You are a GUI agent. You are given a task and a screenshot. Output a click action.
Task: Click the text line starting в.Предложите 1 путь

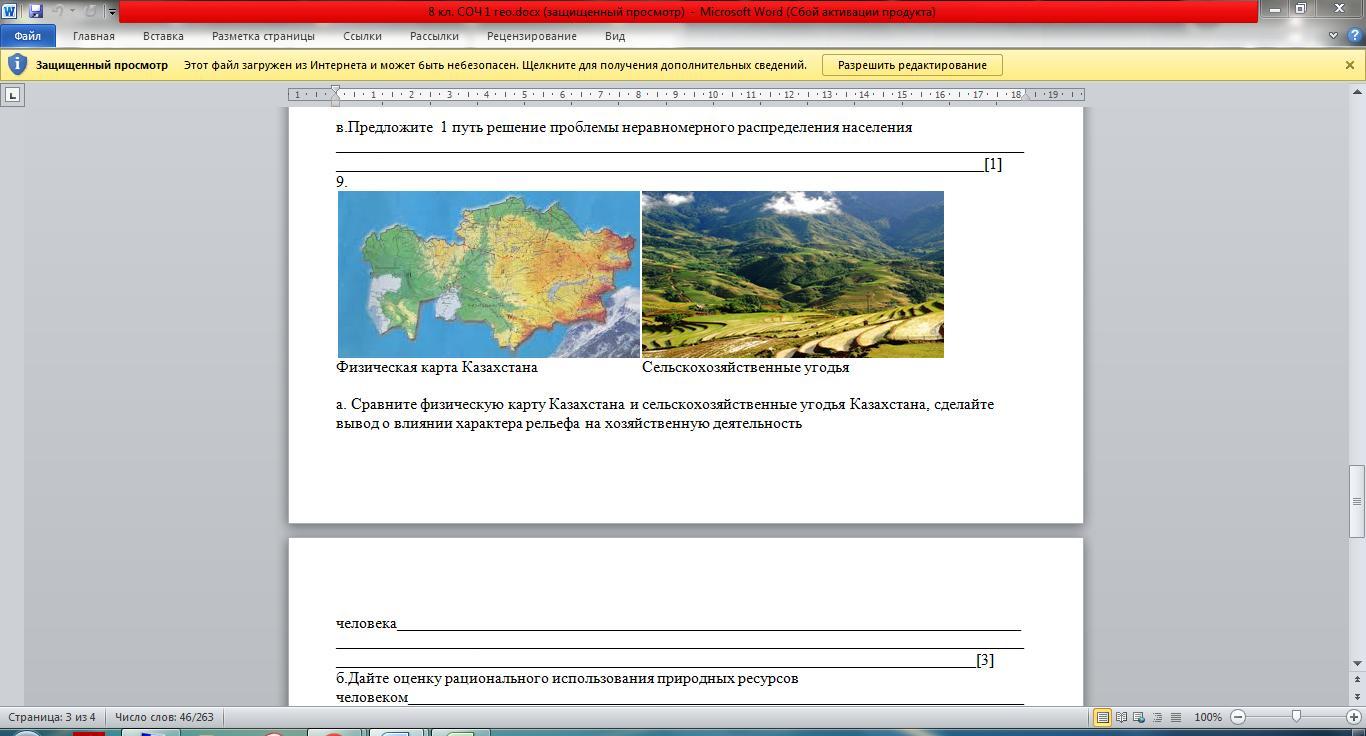pos(624,127)
